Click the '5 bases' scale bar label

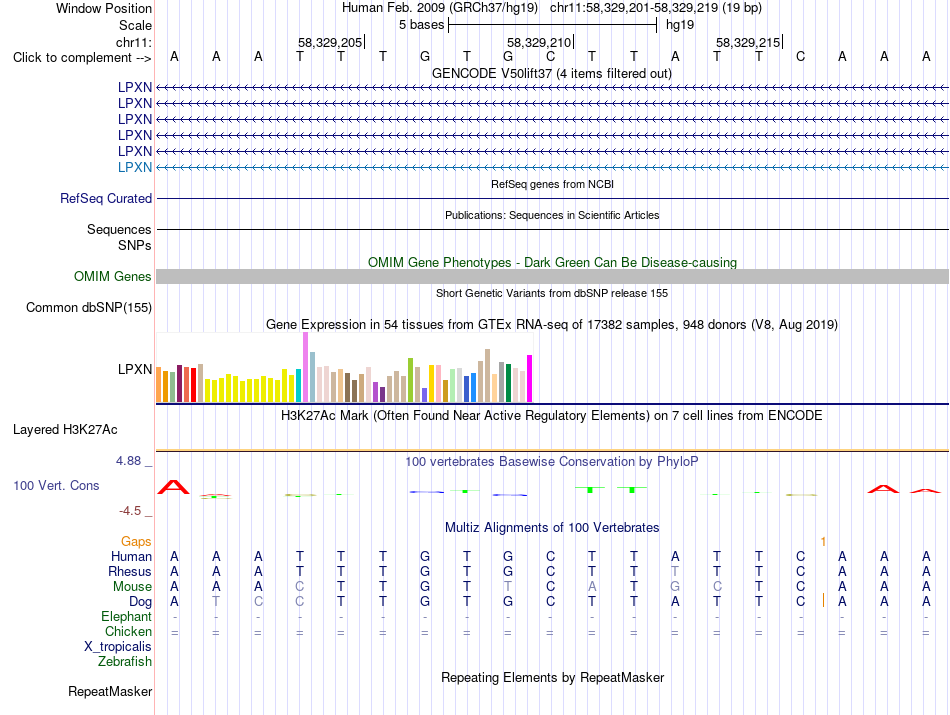tap(421, 25)
